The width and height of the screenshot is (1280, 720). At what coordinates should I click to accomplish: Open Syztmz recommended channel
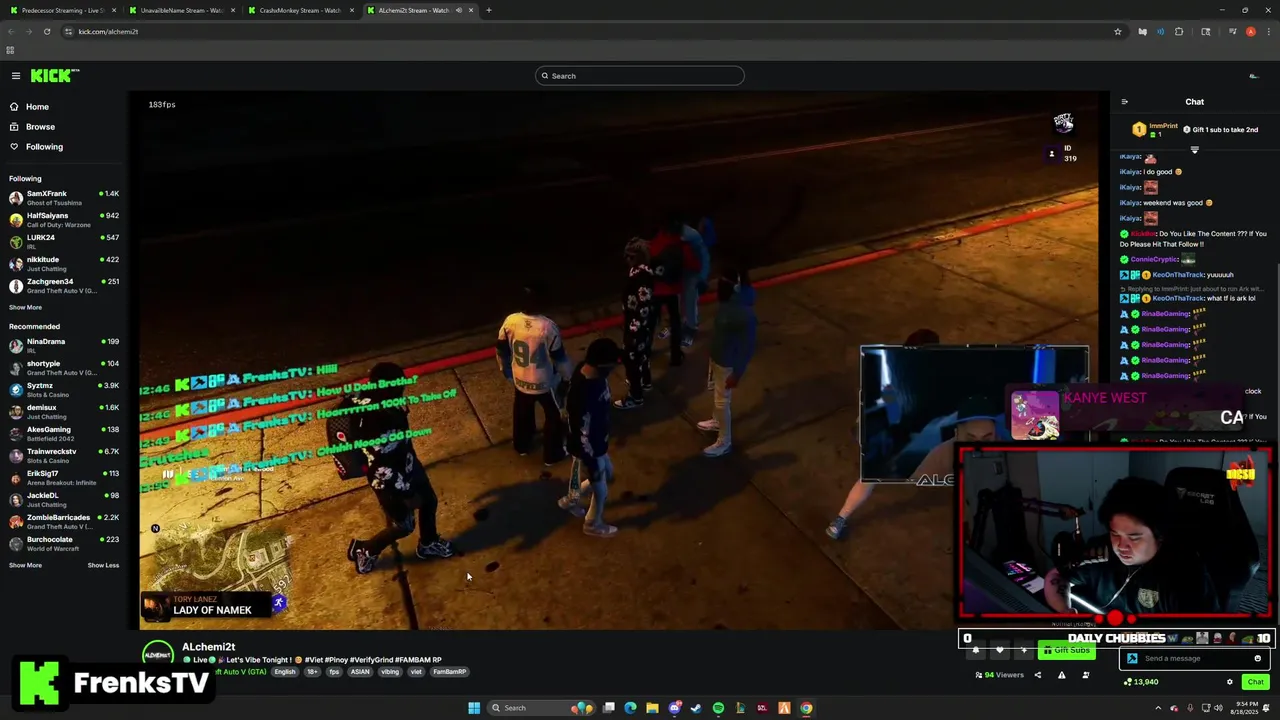coord(64,390)
